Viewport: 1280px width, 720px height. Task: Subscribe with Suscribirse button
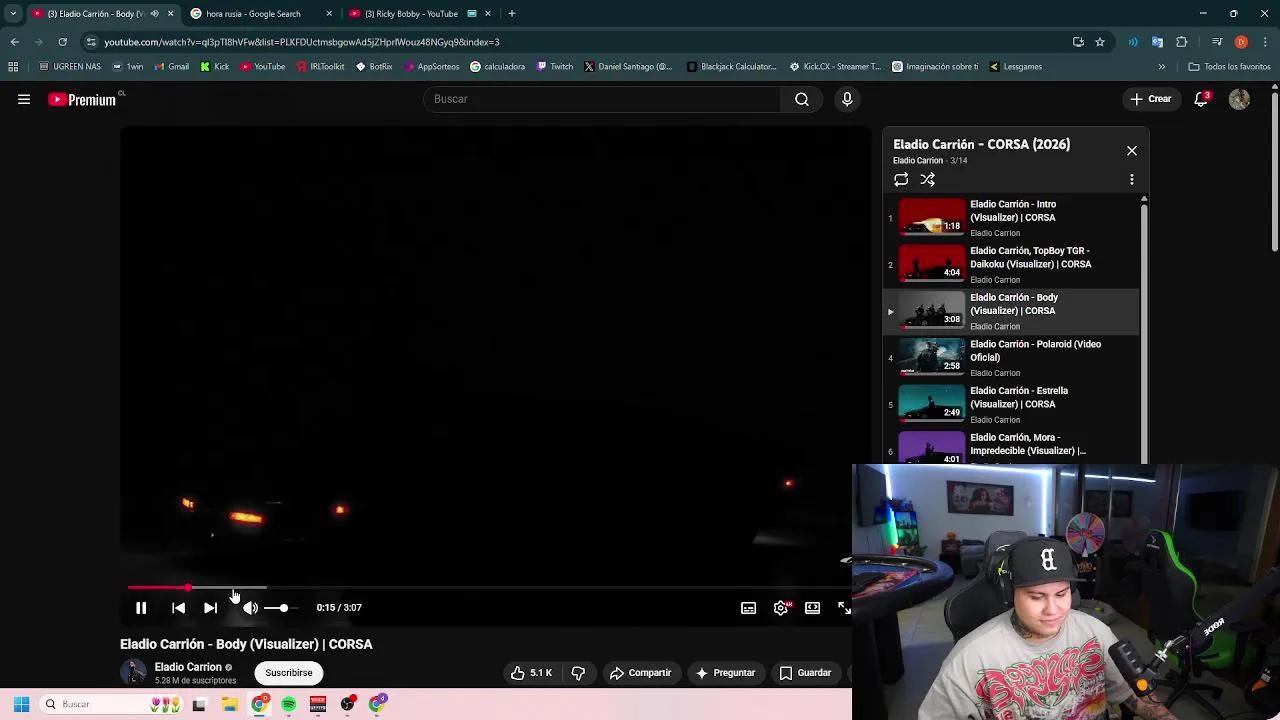pyautogui.click(x=288, y=673)
